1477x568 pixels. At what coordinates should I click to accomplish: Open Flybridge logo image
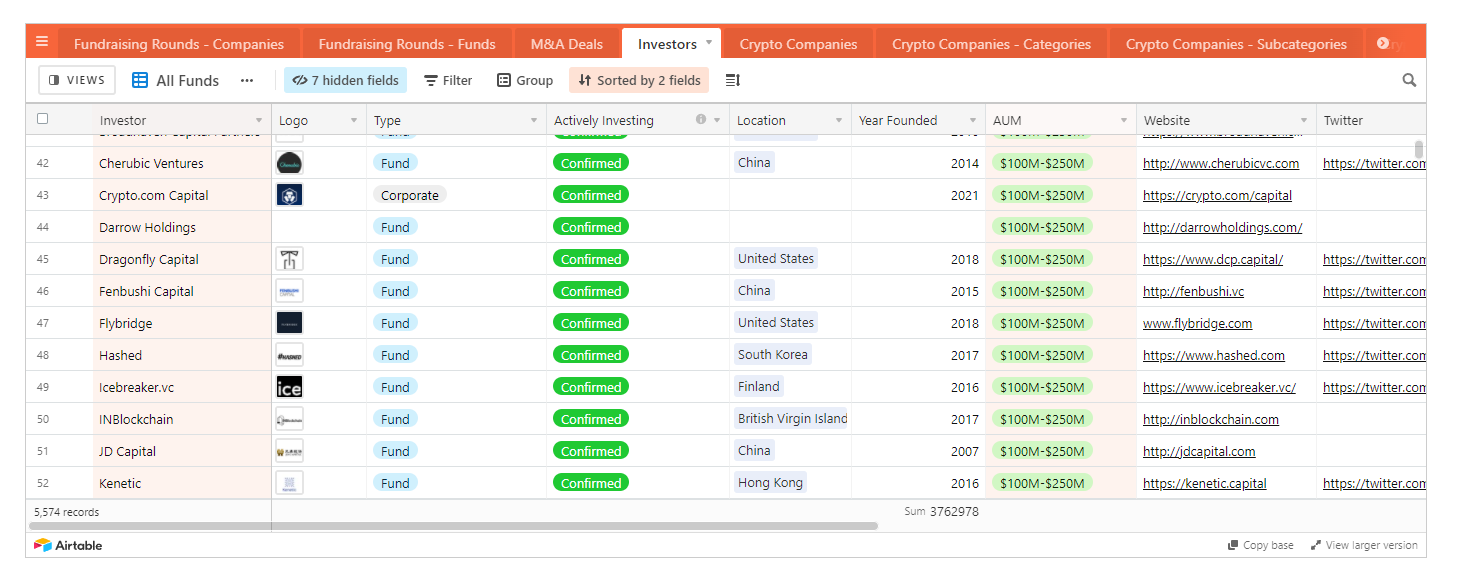[289, 323]
